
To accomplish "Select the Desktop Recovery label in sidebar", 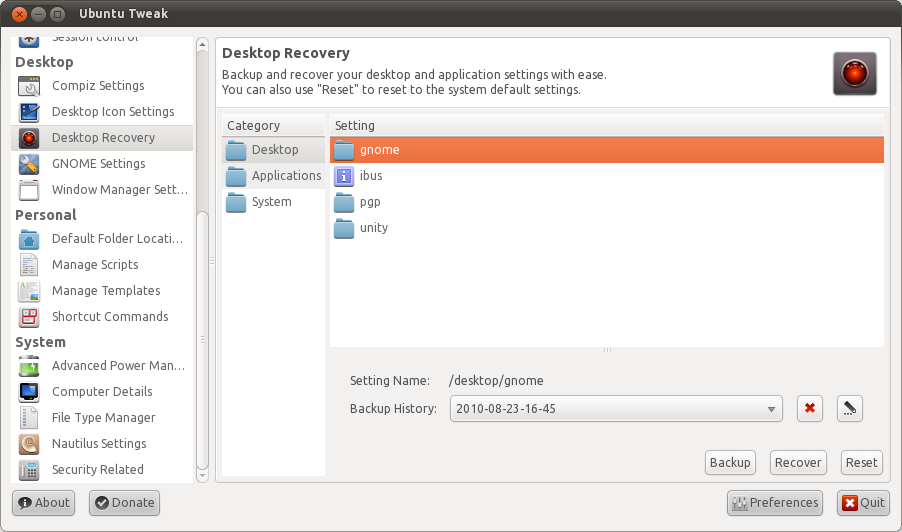I will point(104,137).
